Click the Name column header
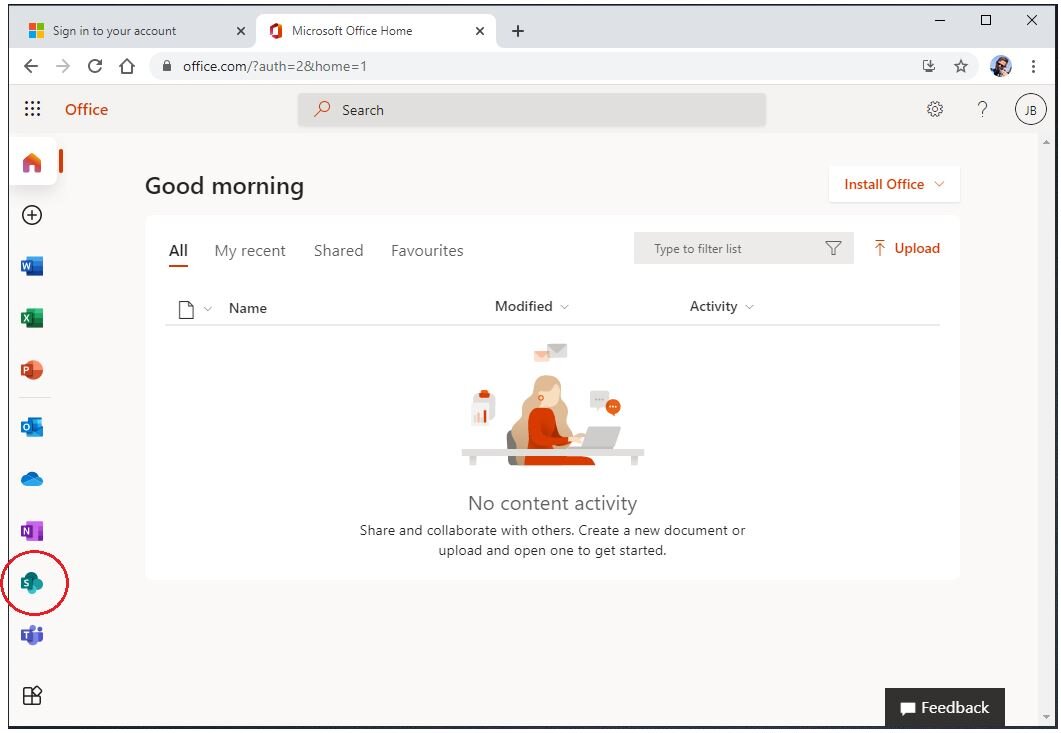 click(x=248, y=308)
